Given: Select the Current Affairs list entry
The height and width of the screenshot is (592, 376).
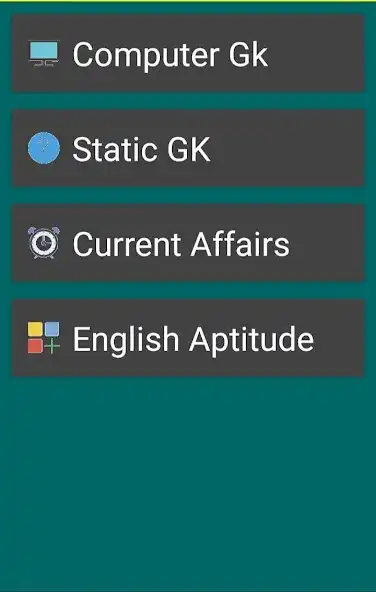Looking at the screenshot, I should click(x=188, y=243).
